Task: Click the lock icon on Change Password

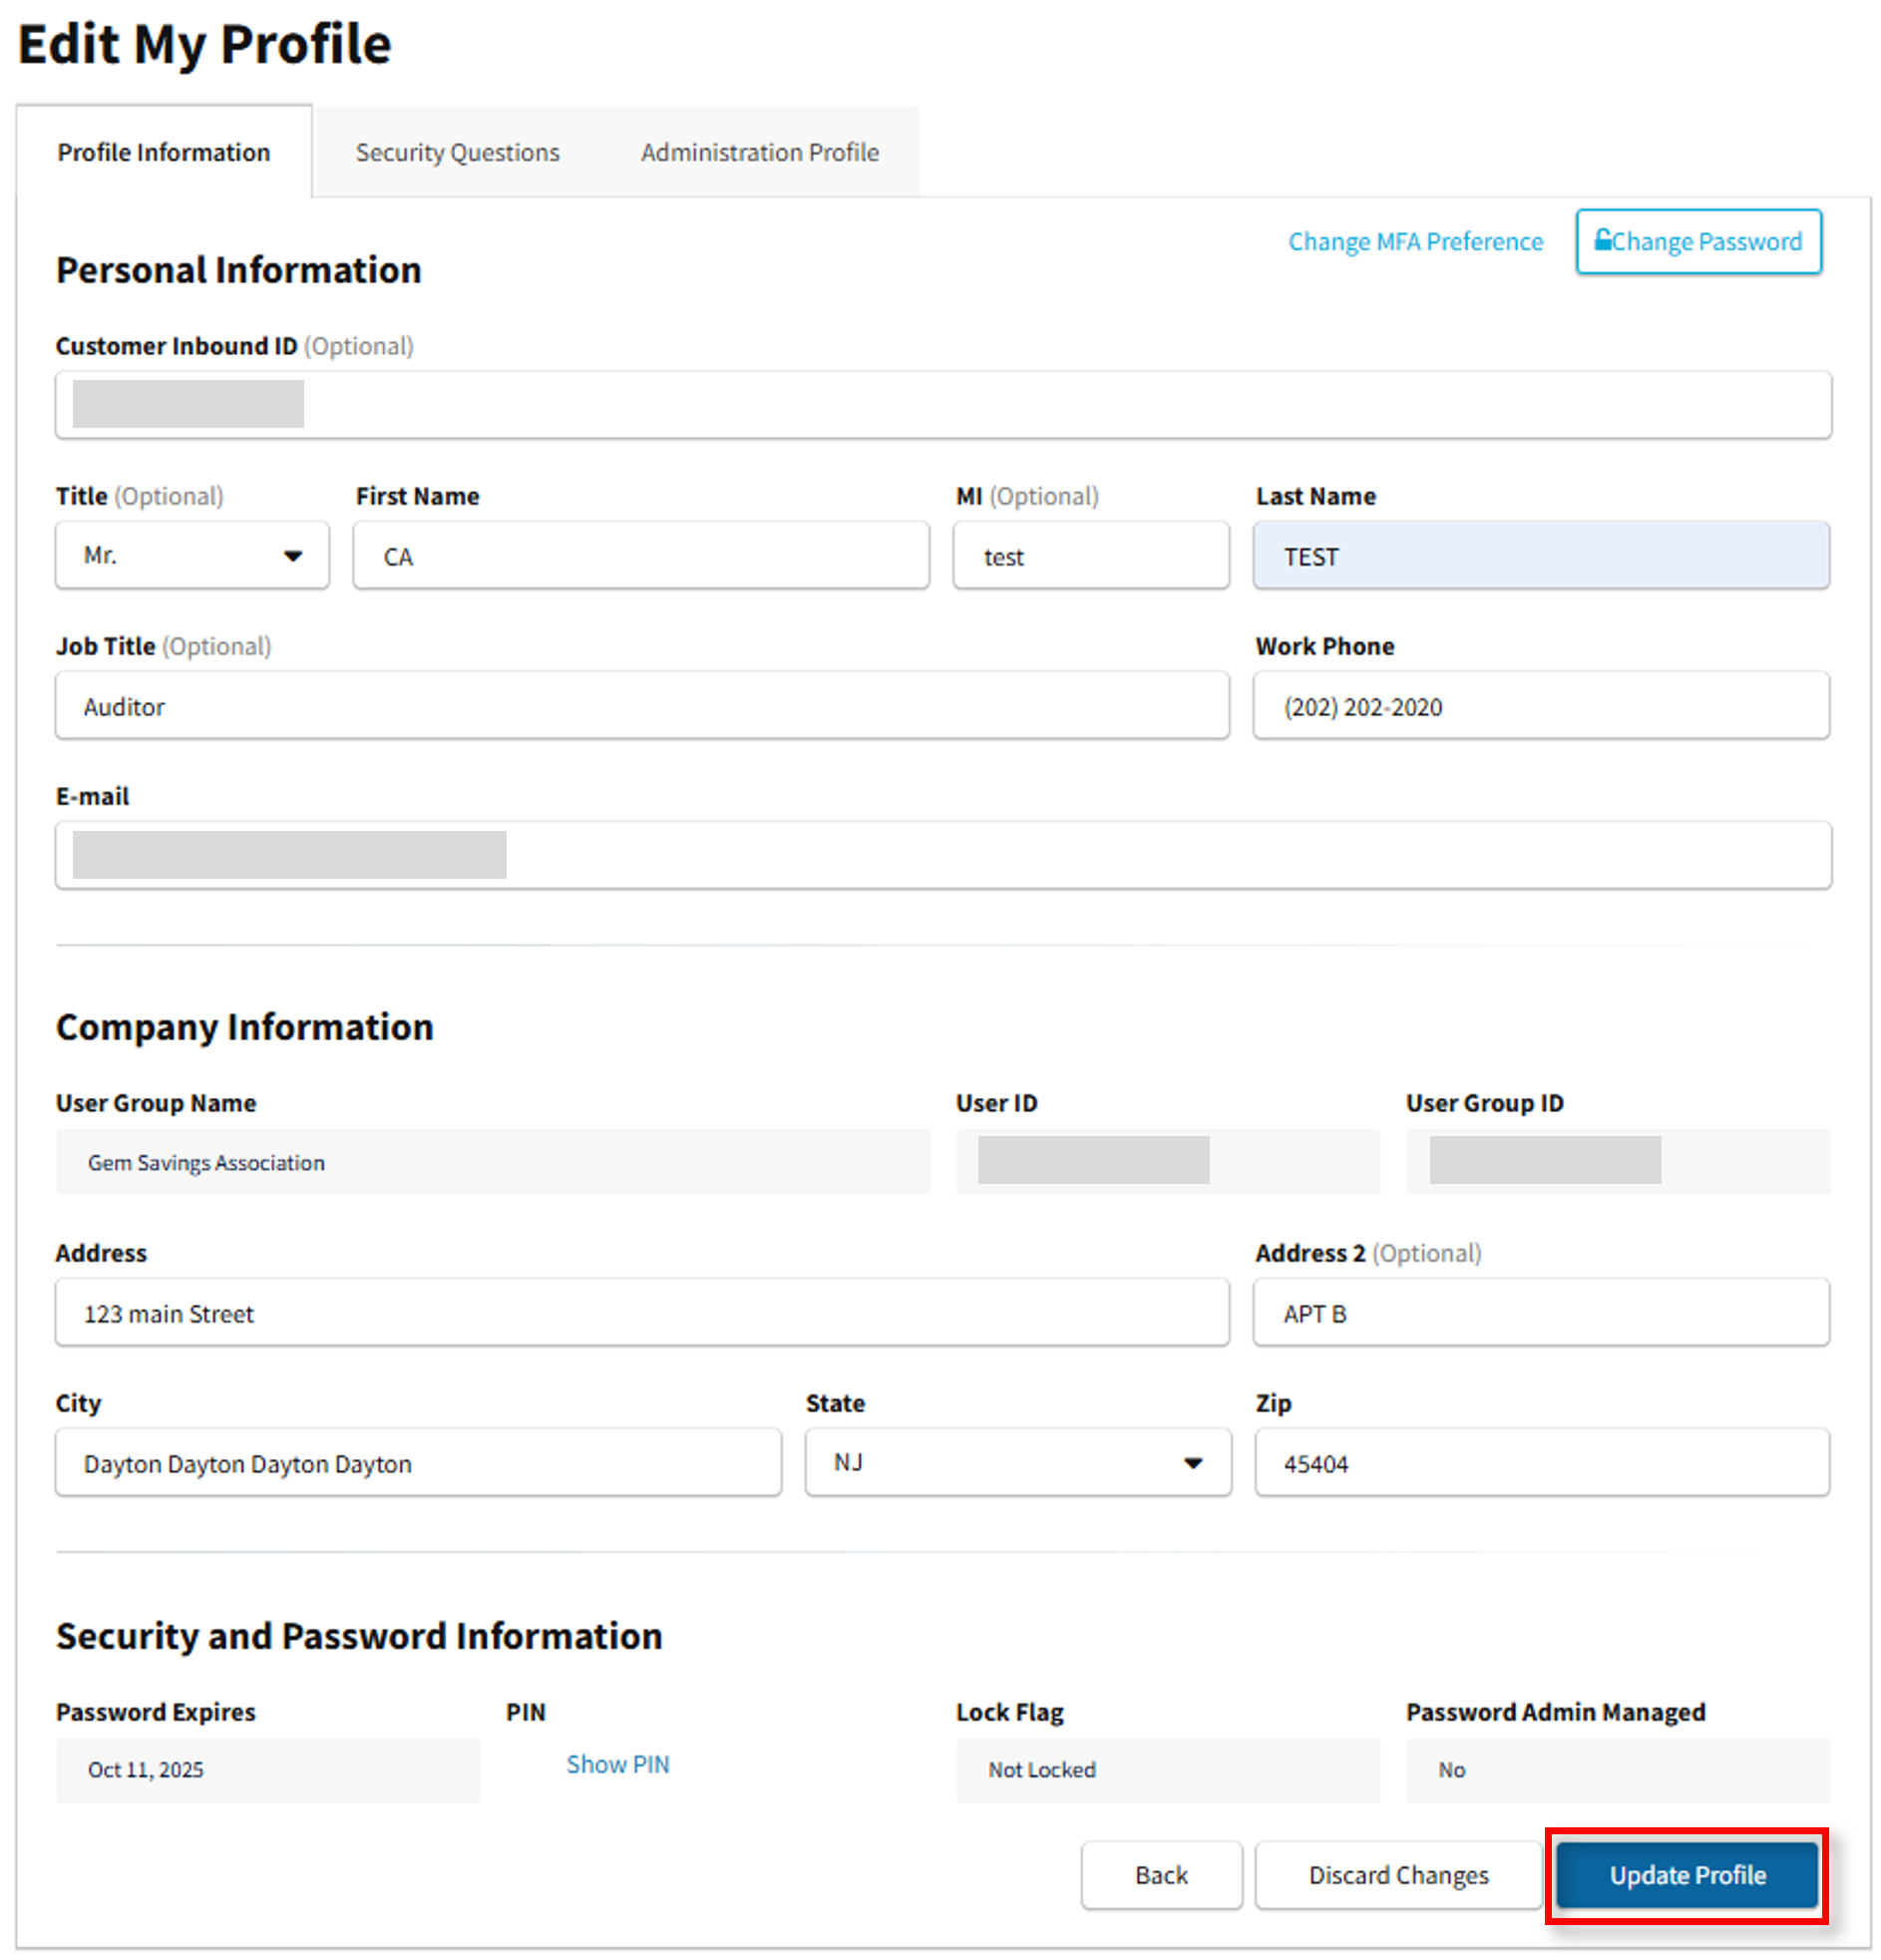Action: (1602, 240)
